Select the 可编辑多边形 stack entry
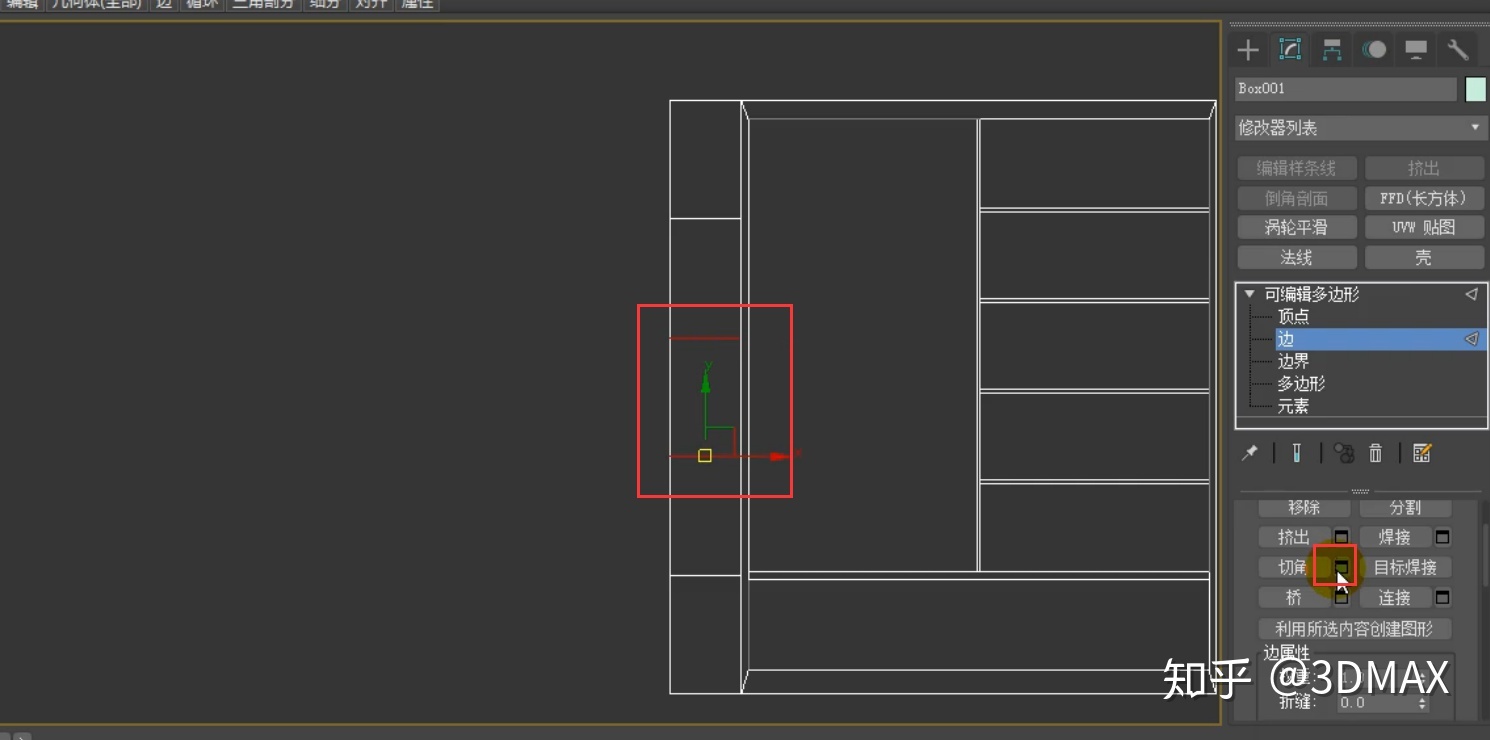1490x740 pixels. [1311, 294]
